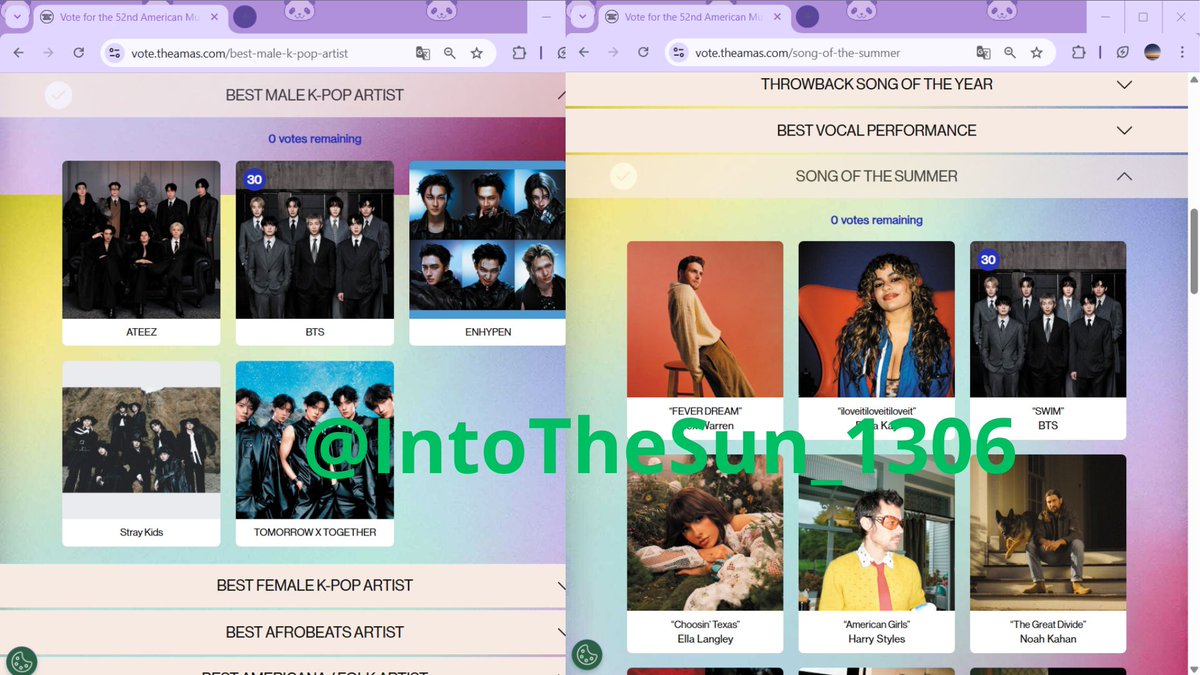View site information for the best-male-k-pop-artist page
1200x675 pixels.
tap(114, 53)
